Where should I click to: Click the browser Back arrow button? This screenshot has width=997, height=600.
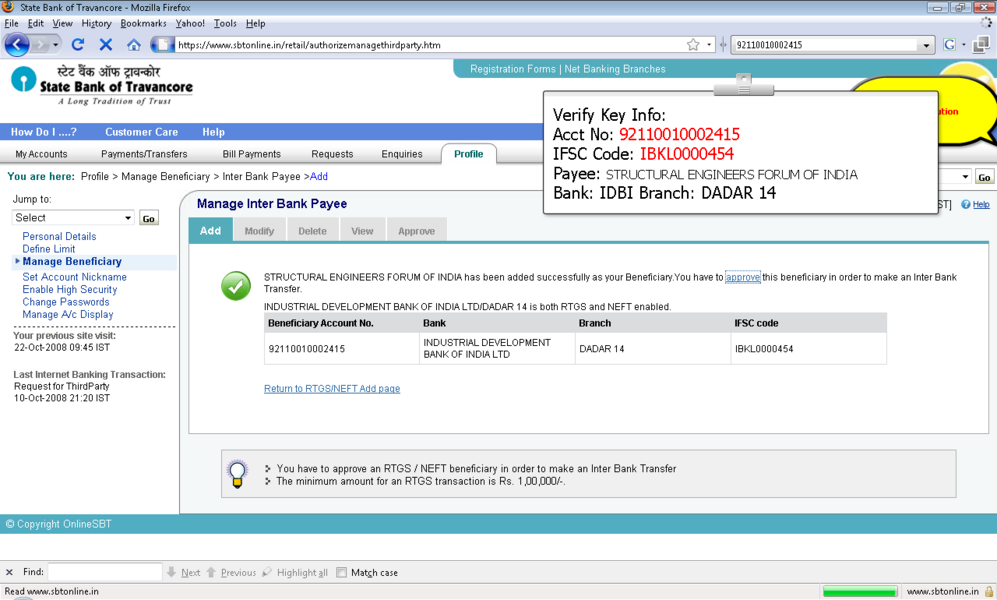(x=17, y=45)
